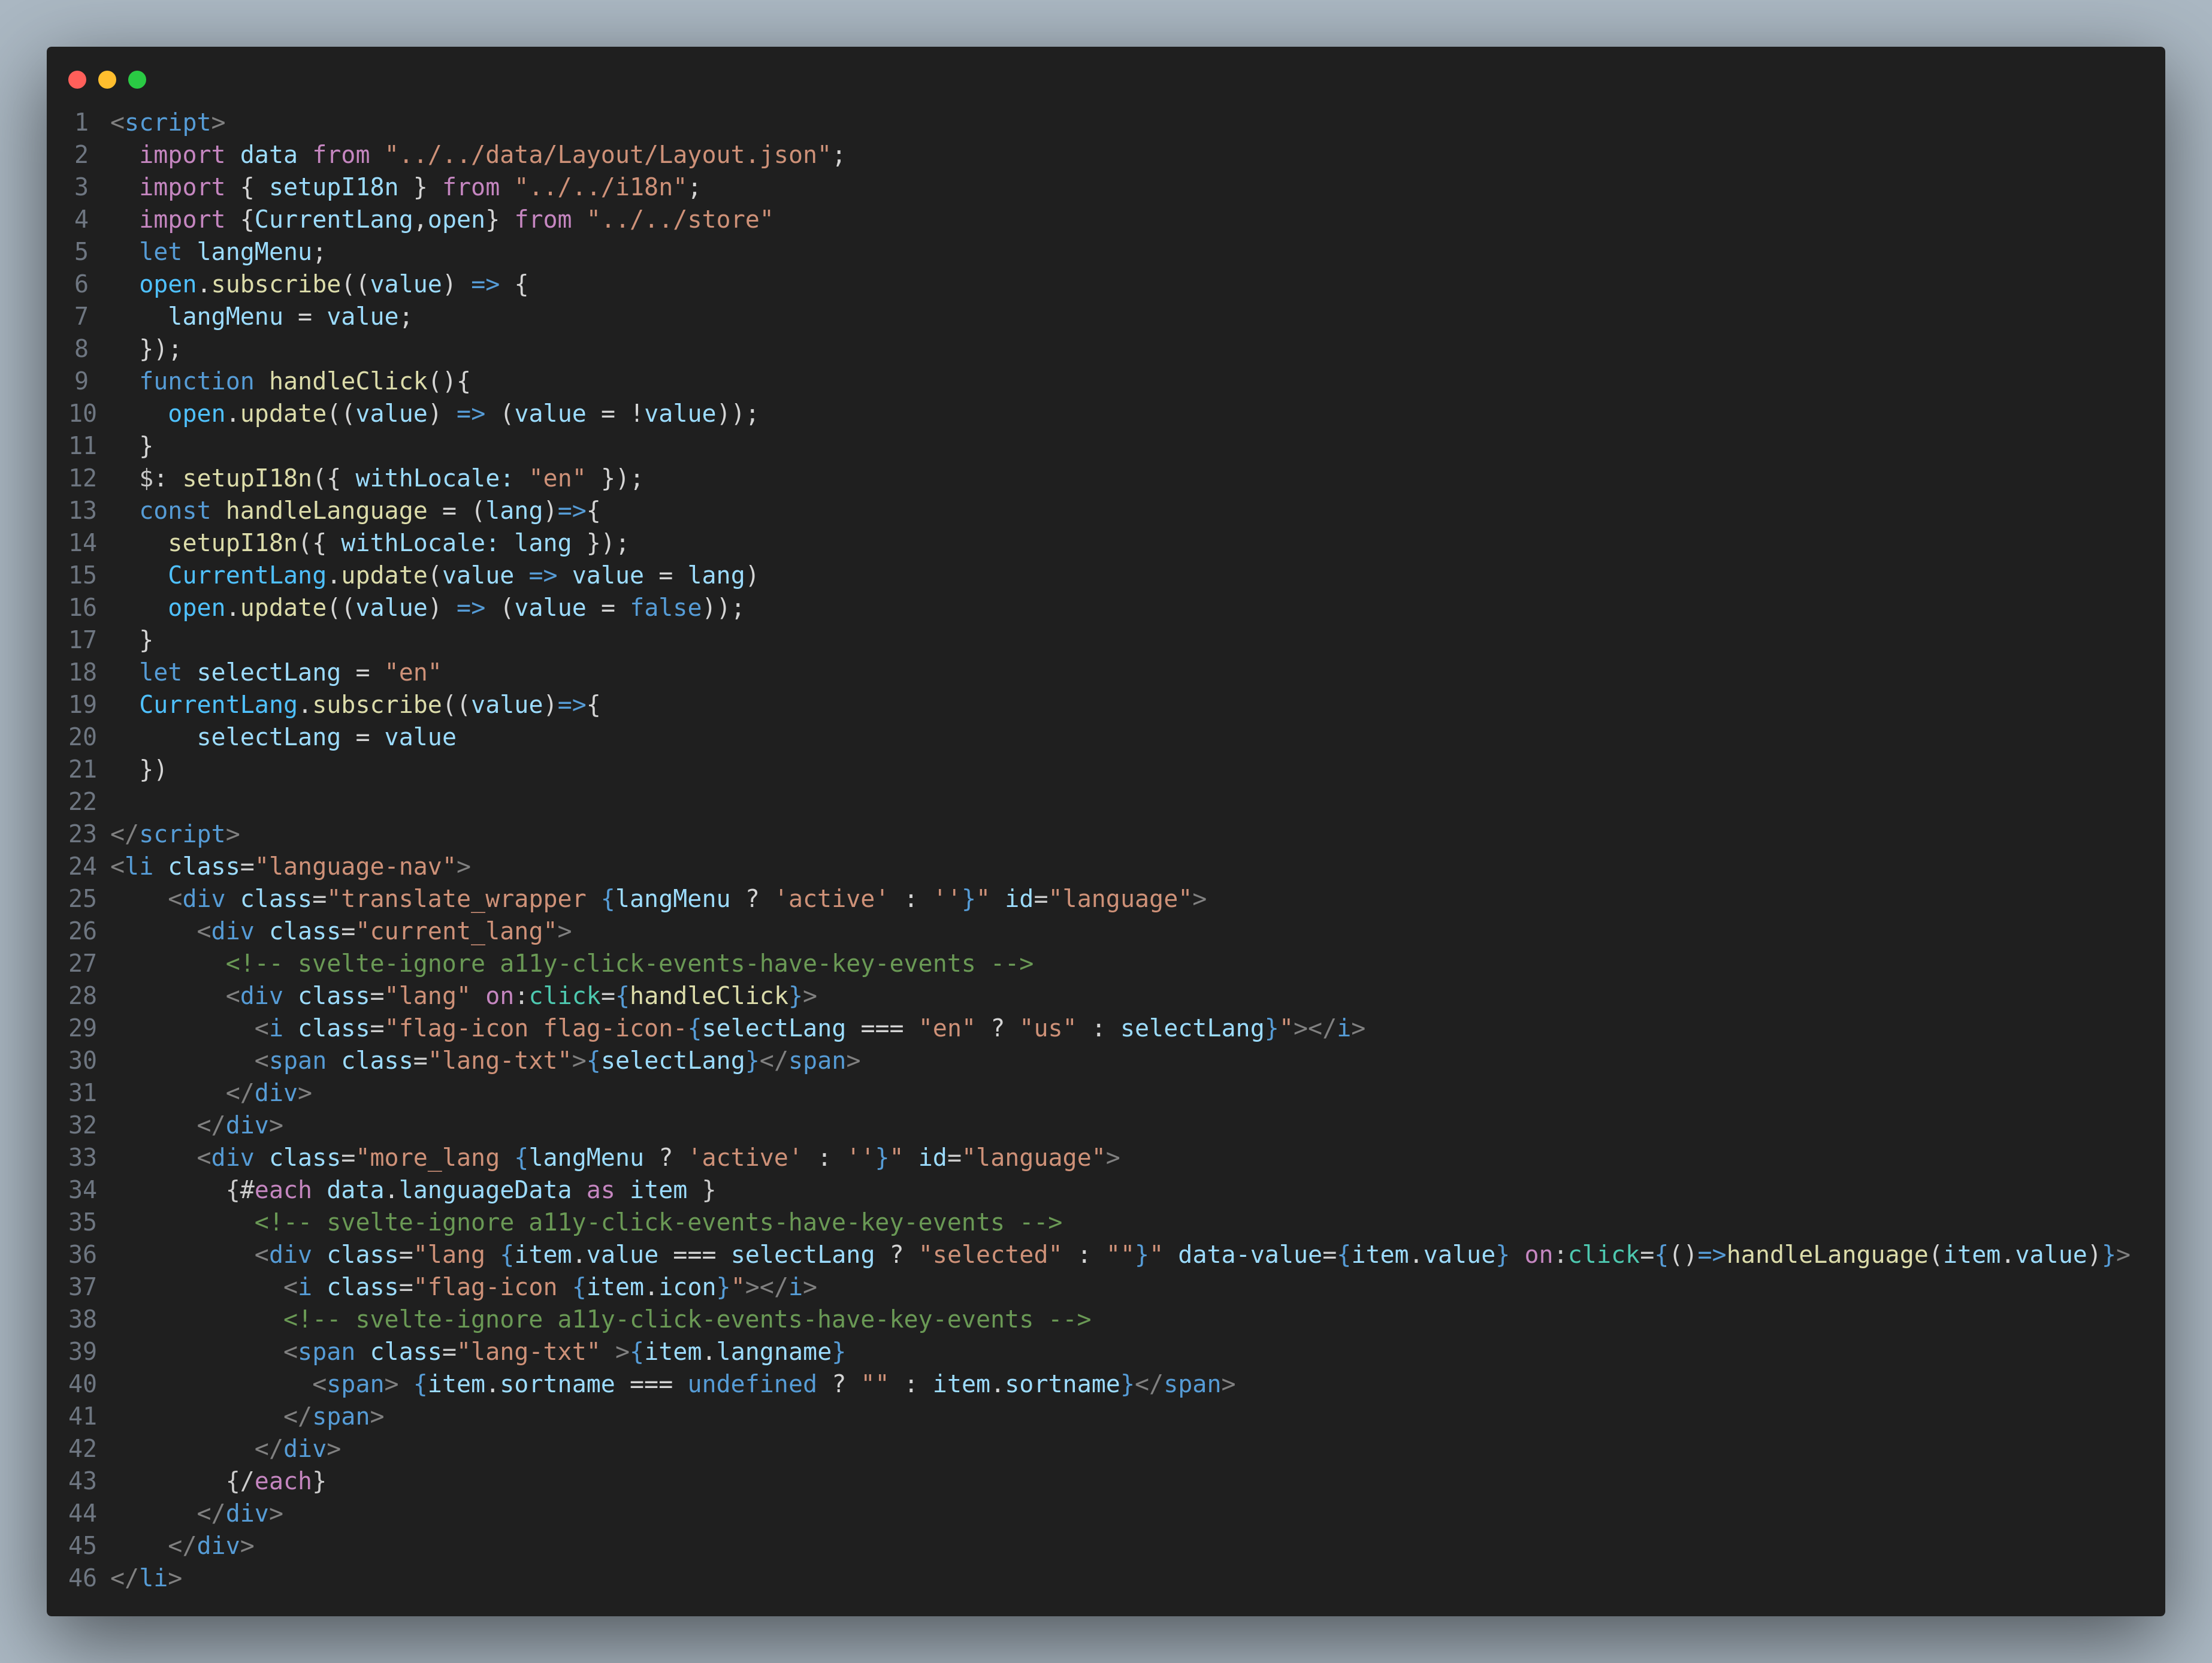Screen dimensions: 2212x1663
Task: Click the handleClick function name on line 9
Action: (x=348, y=381)
